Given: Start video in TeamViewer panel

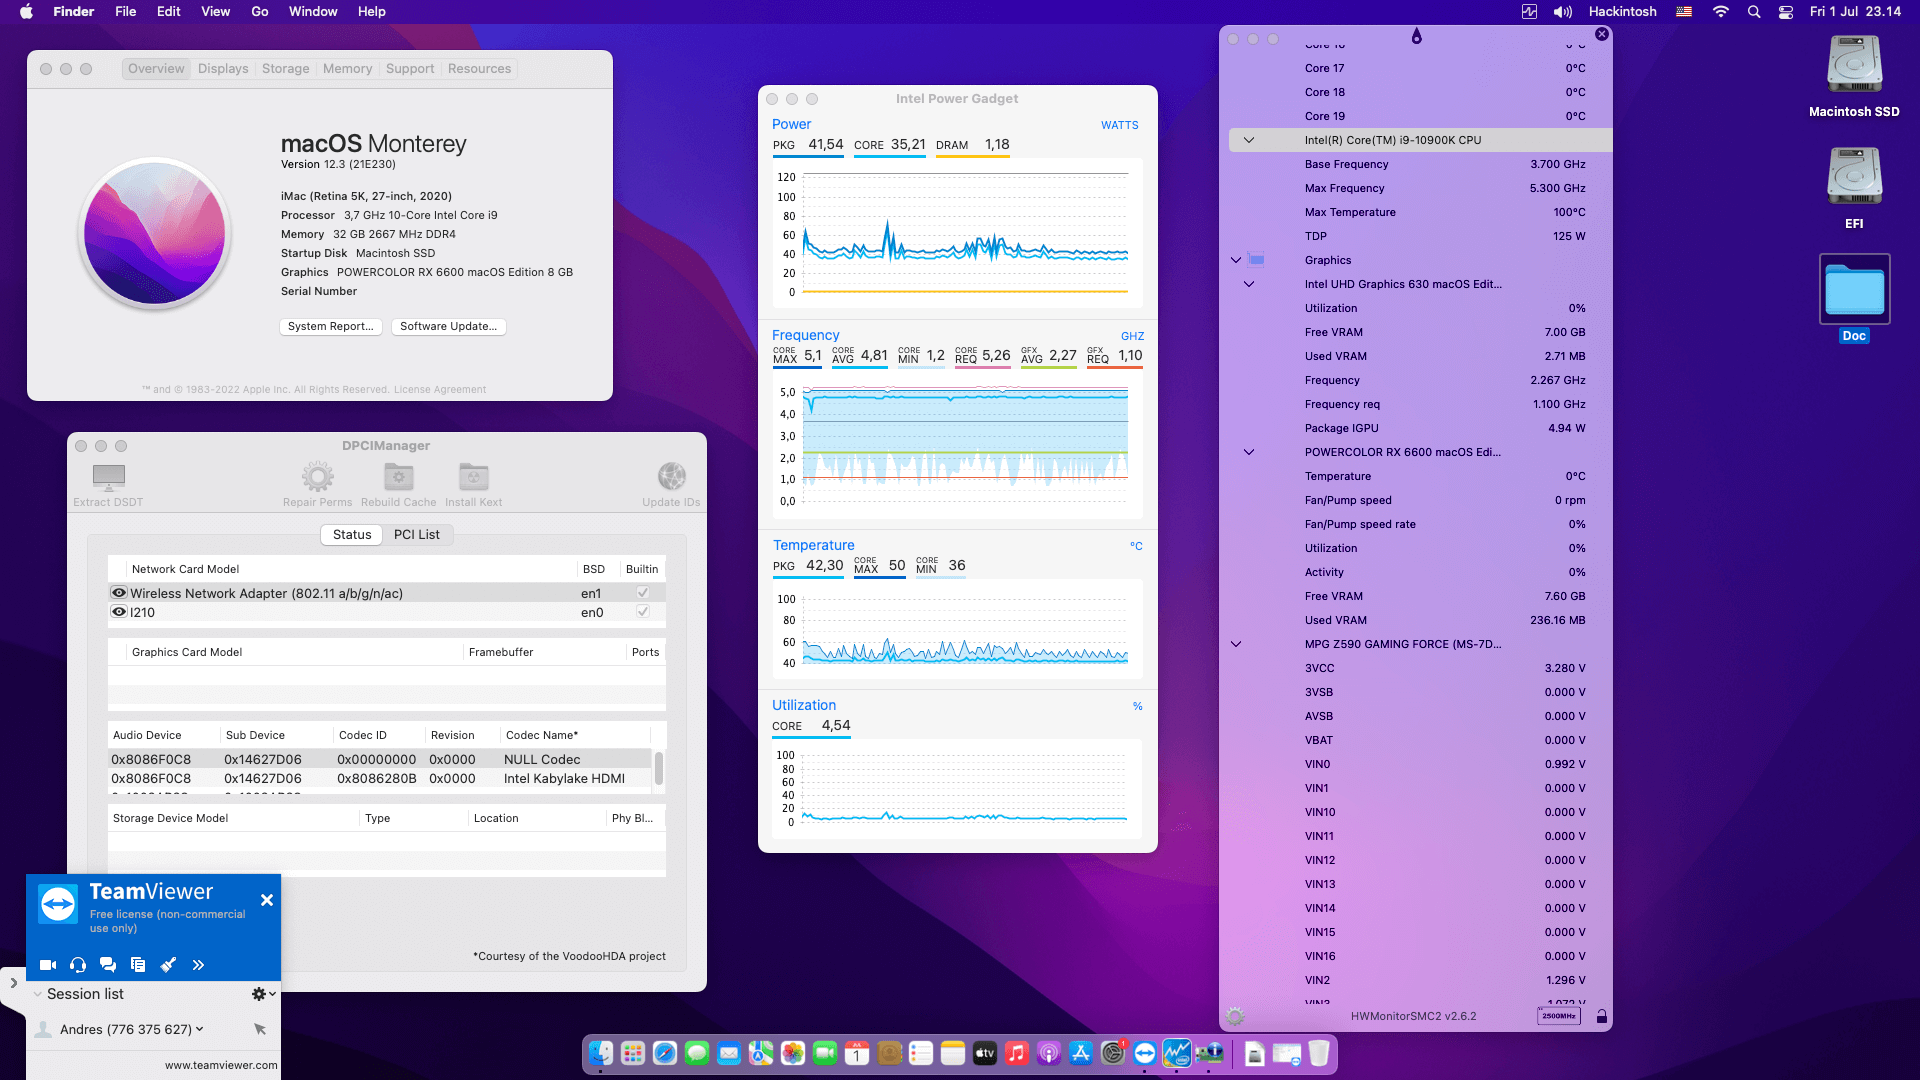Looking at the screenshot, I should 47,965.
